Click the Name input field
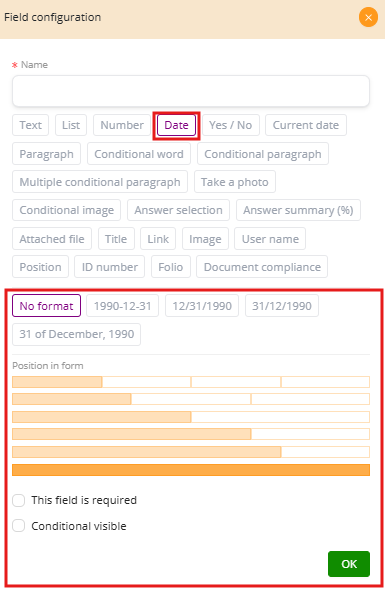The width and height of the screenshot is (385, 591). point(191,91)
